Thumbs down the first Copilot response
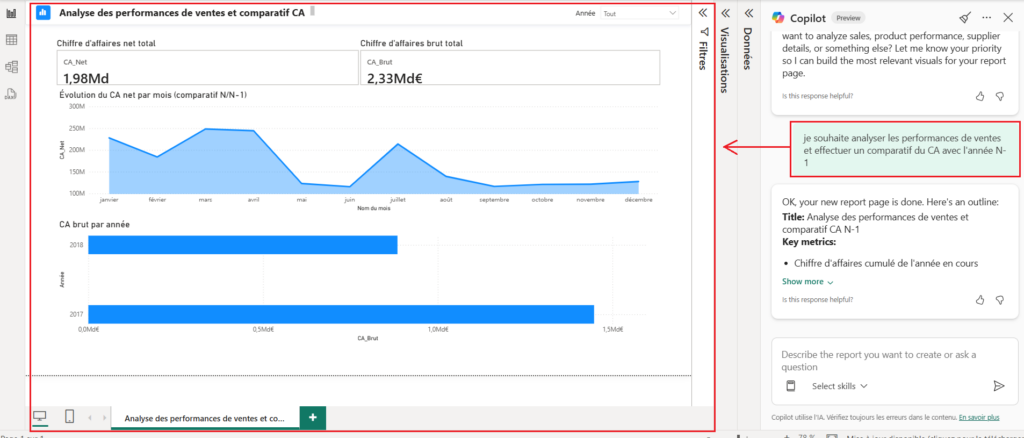This screenshot has width=1024, height=438. pos(999,96)
